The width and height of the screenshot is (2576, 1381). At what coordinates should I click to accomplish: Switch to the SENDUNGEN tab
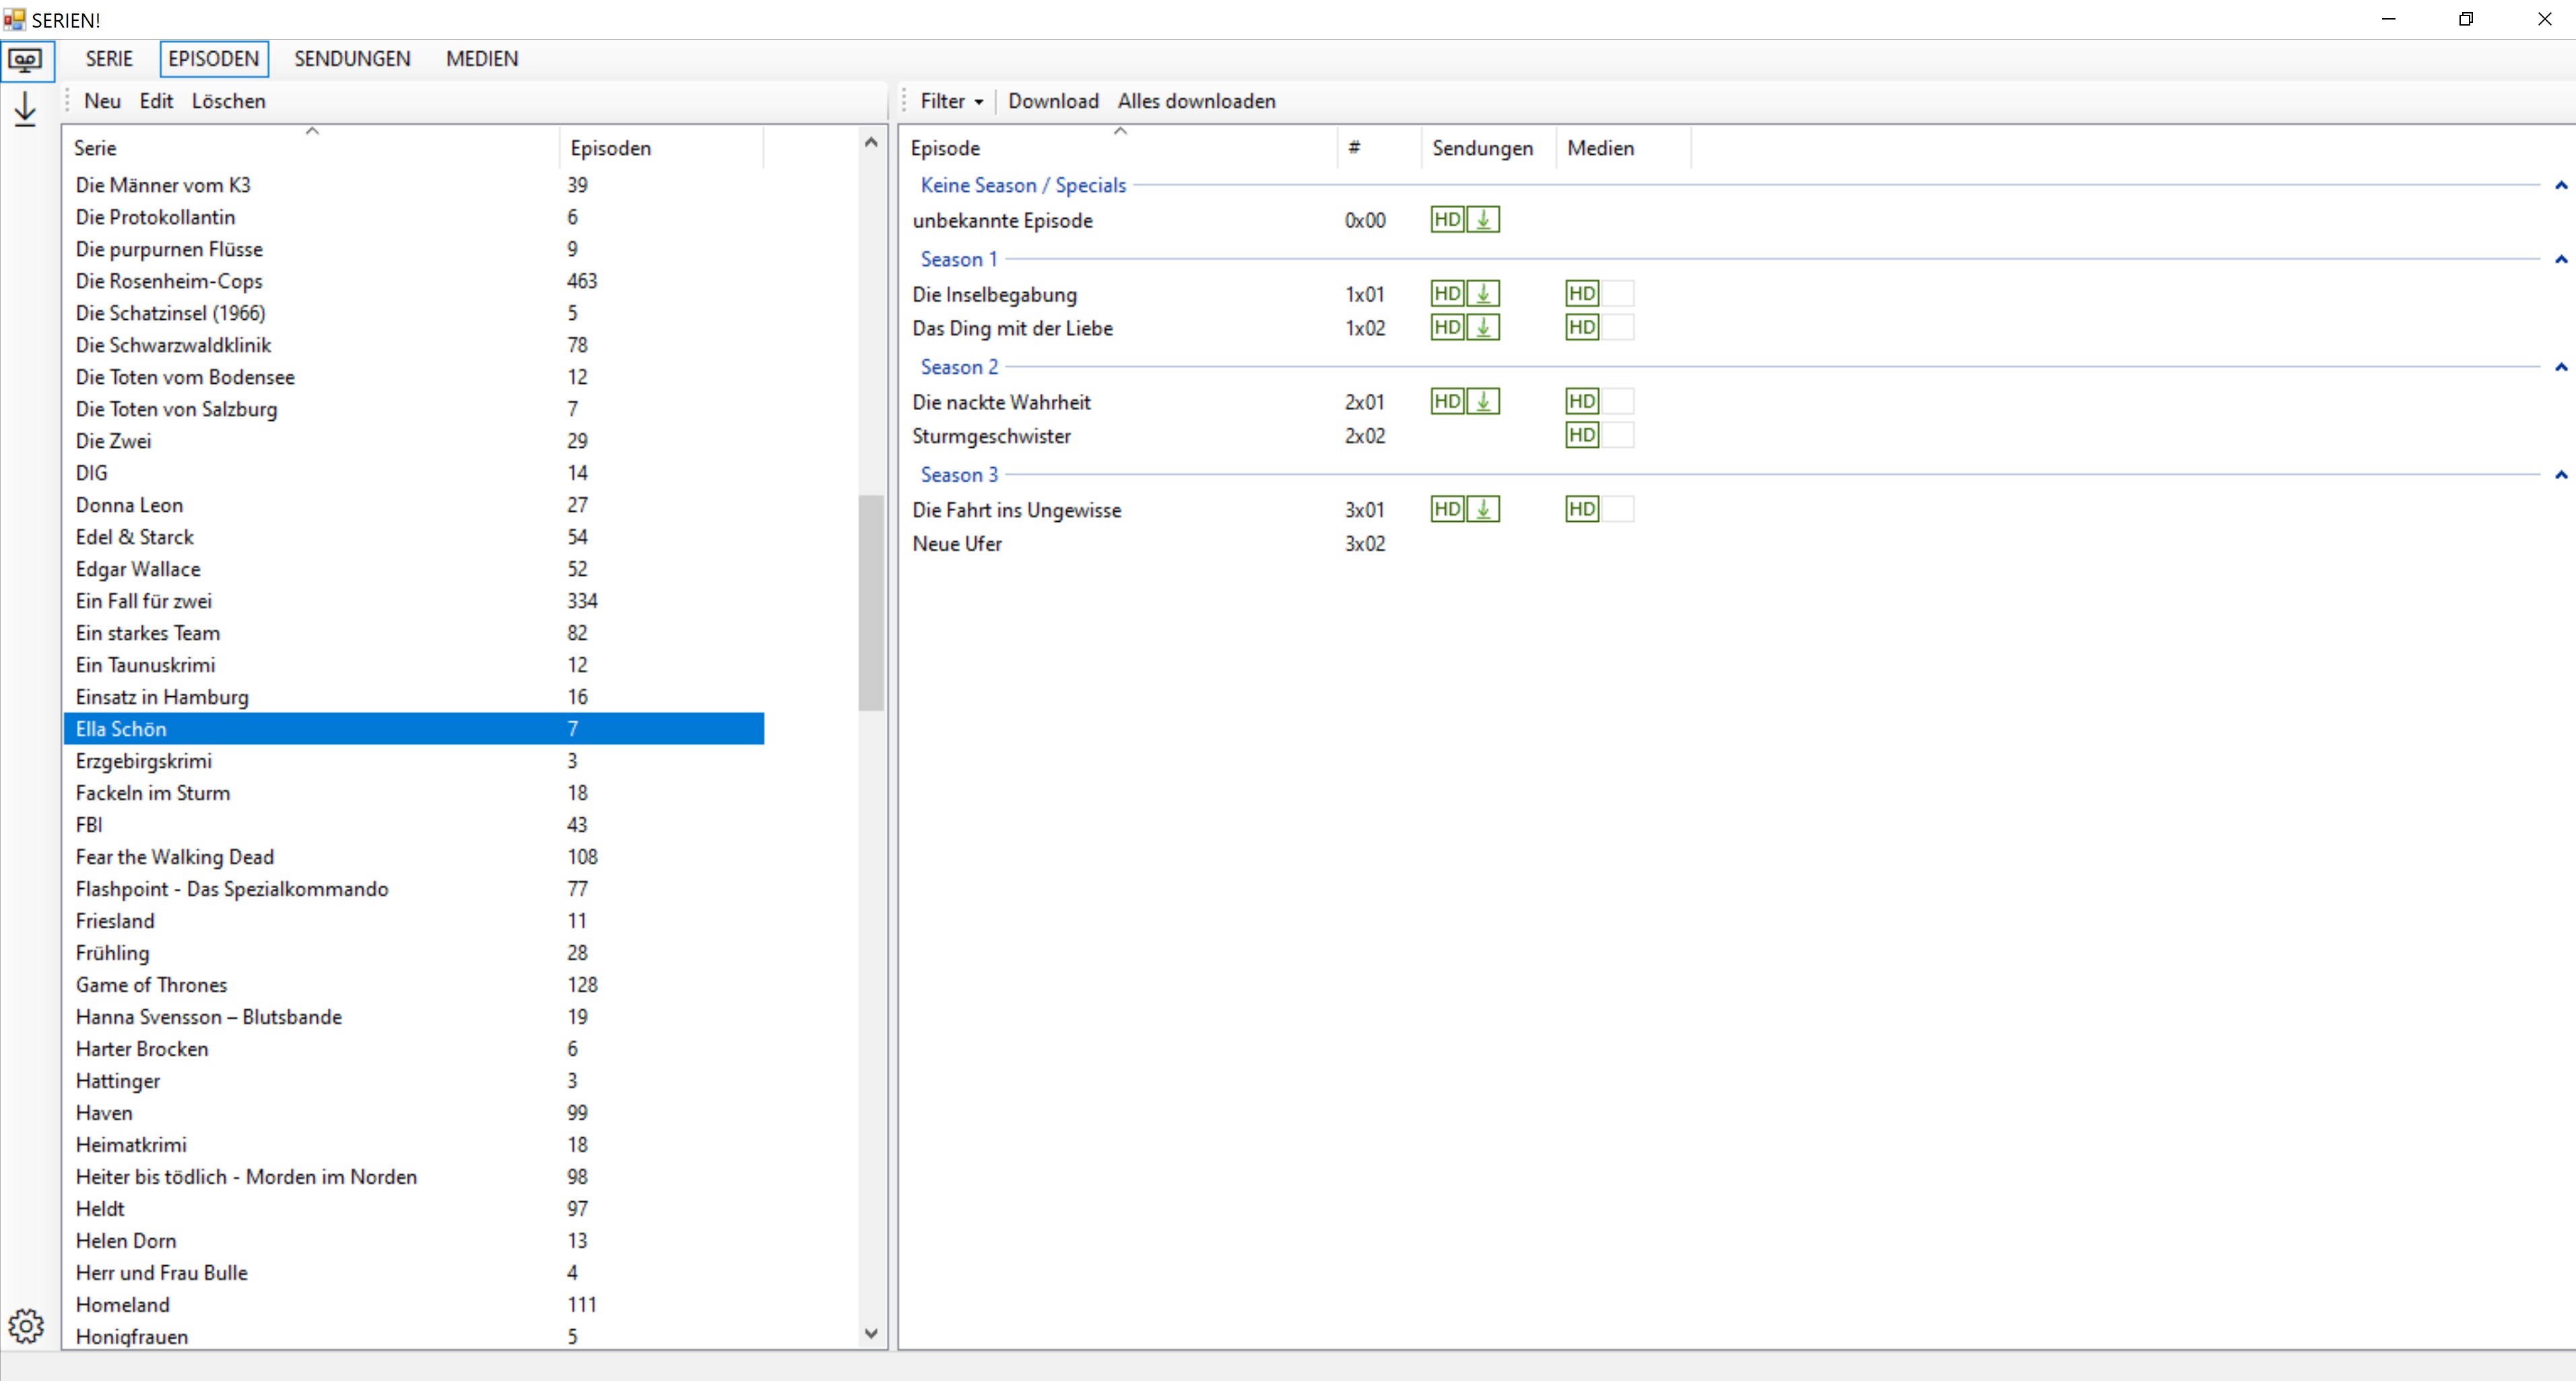pos(352,59)
